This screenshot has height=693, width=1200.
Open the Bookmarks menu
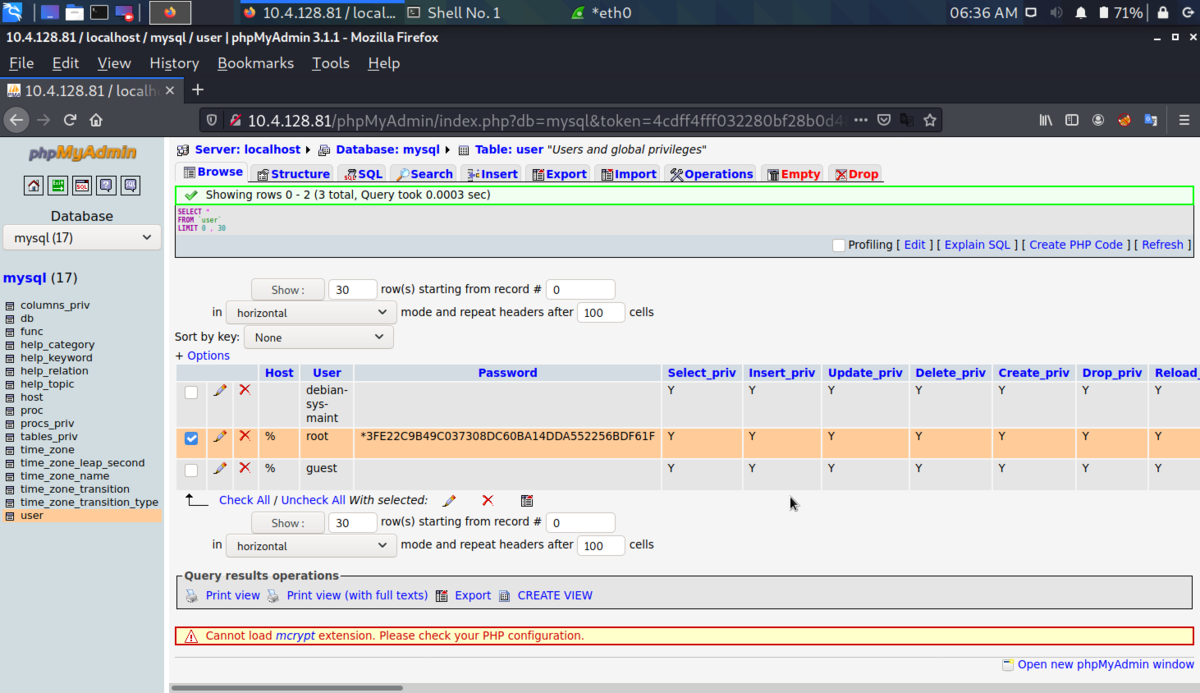tap(256, 63)
